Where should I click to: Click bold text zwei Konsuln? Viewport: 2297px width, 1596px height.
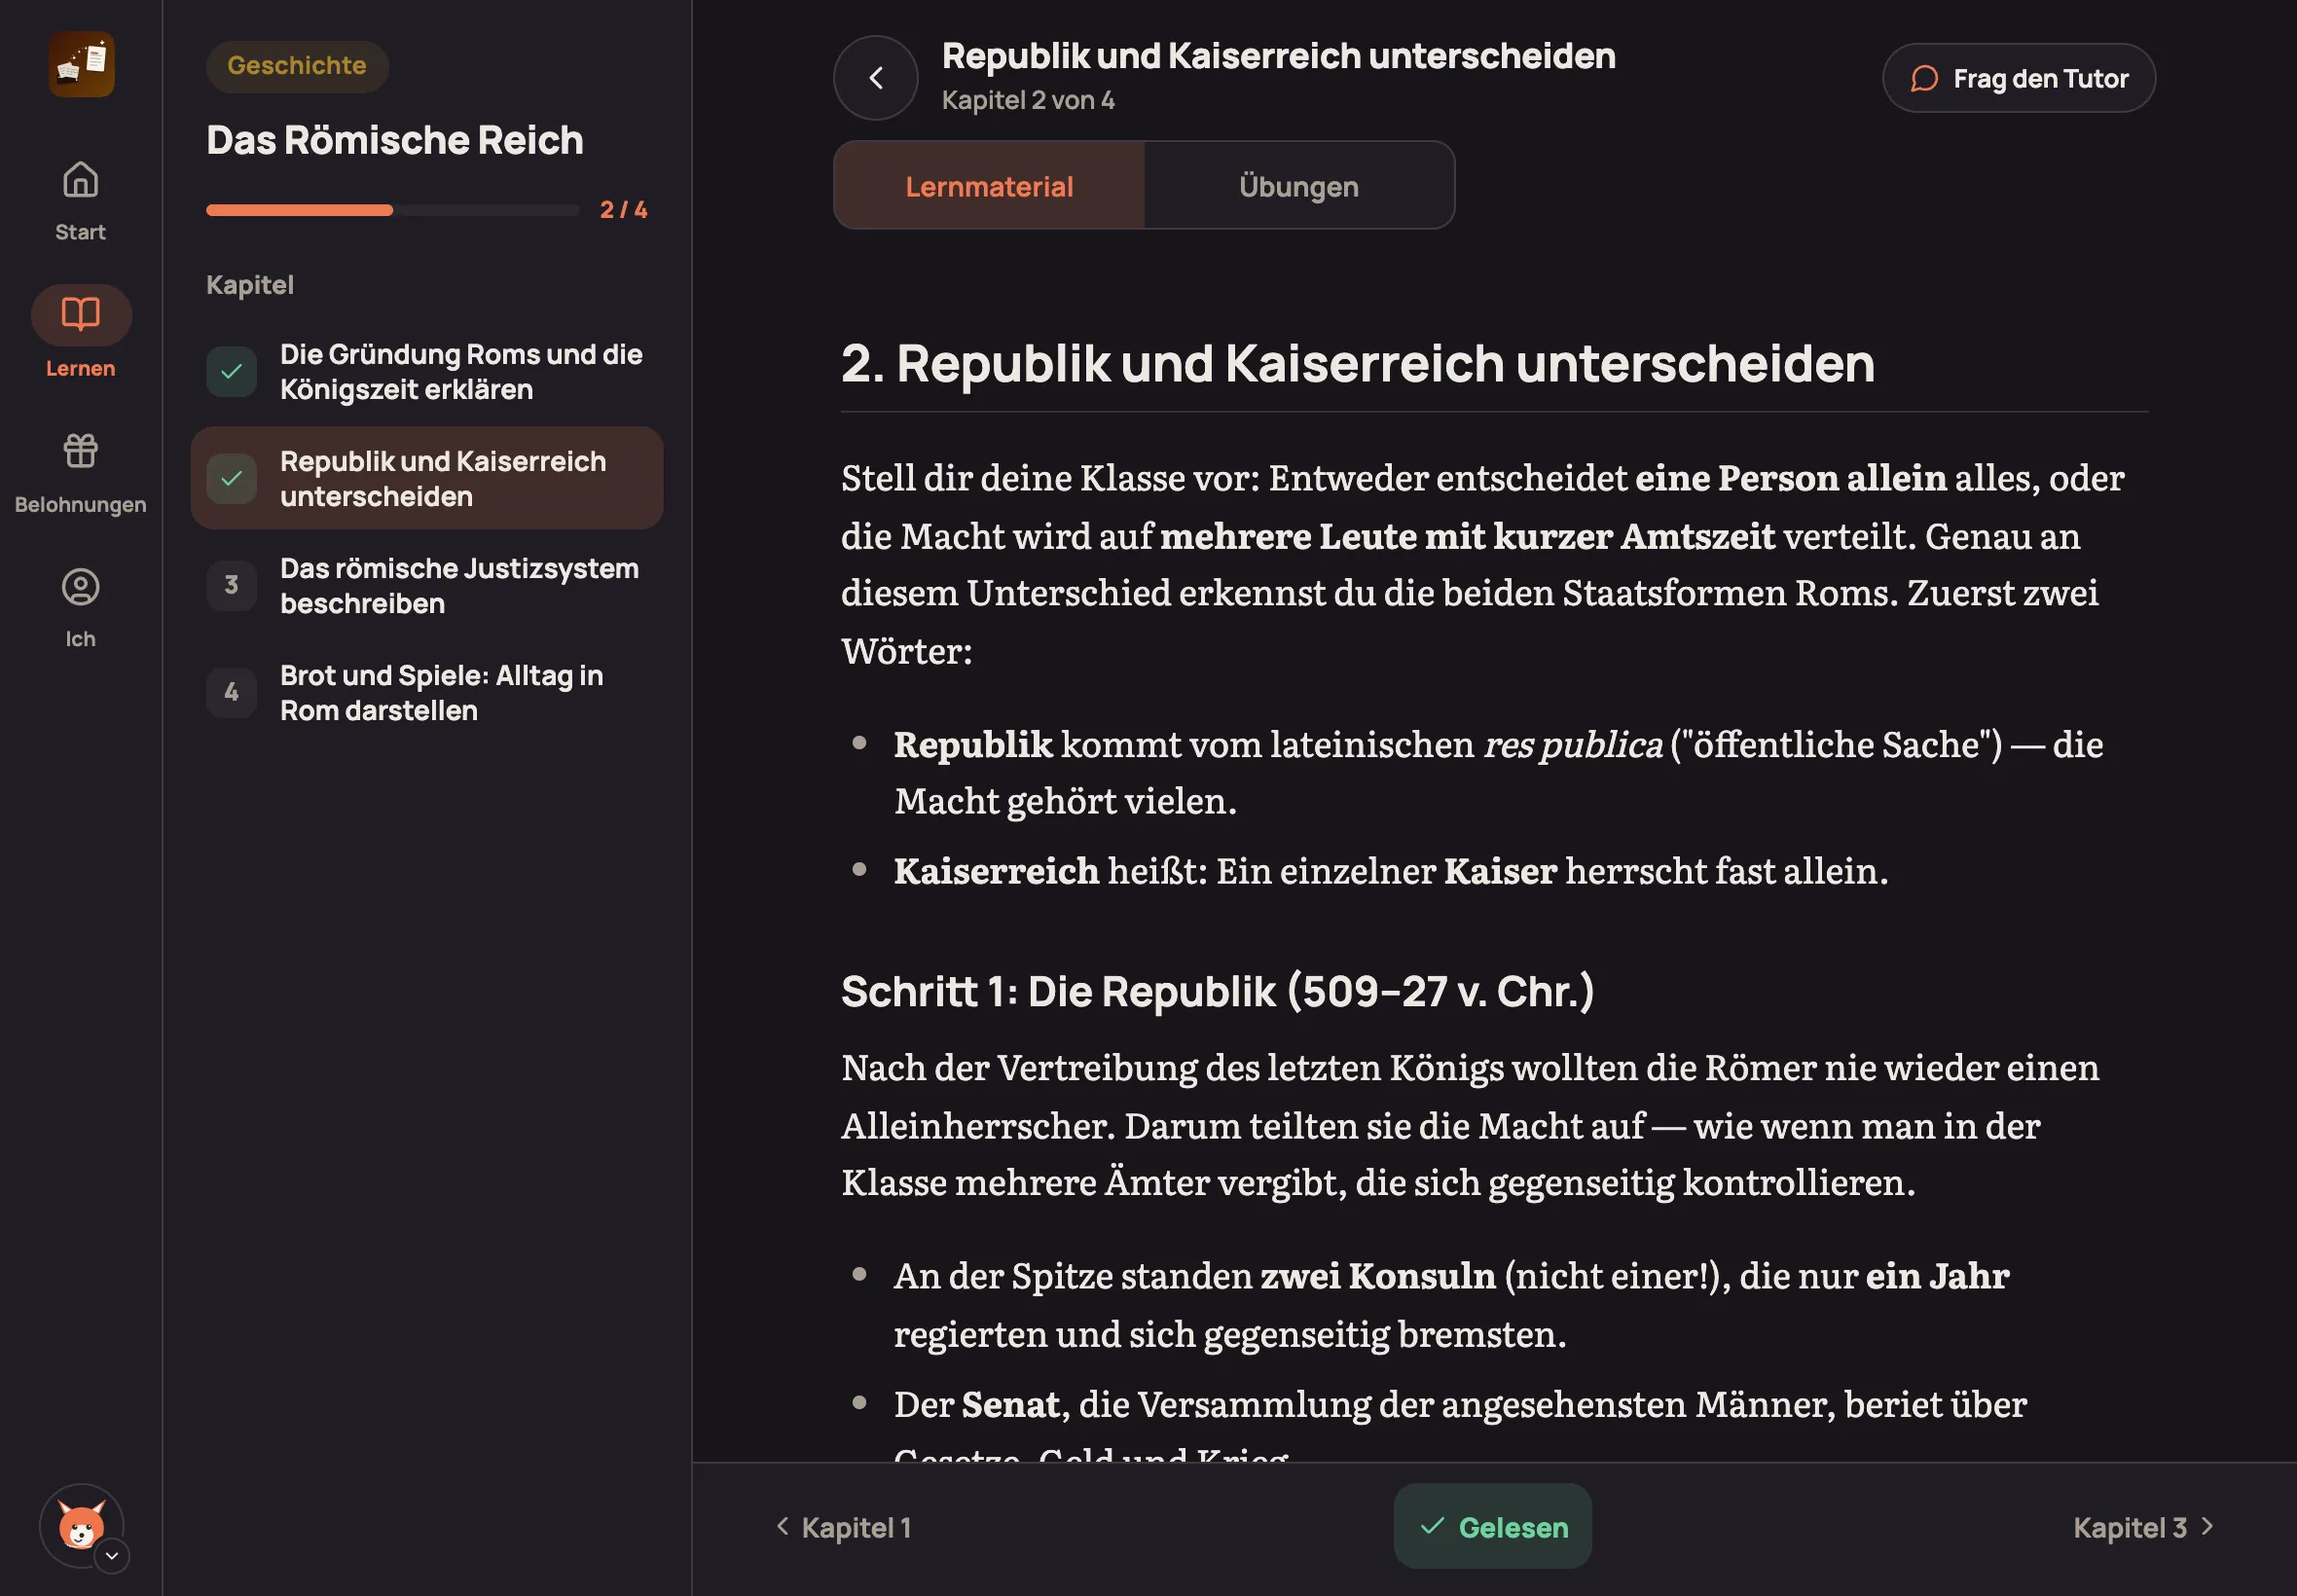[x=1378, y=1277]
